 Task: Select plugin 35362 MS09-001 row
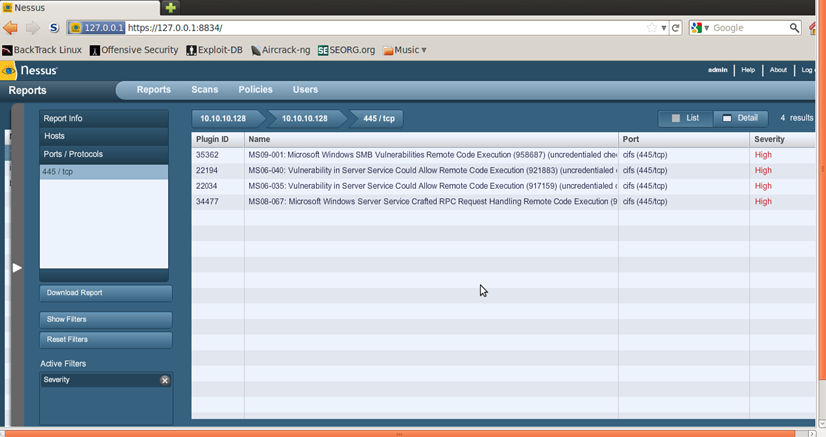point(503,155)
